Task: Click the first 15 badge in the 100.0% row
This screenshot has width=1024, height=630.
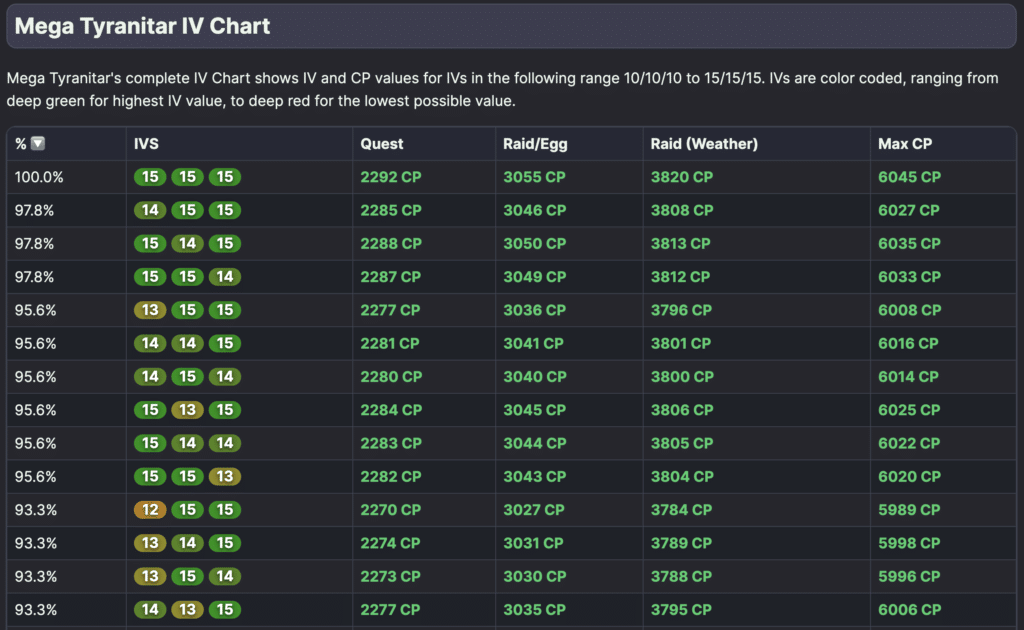Action: pyautogui.click(x=151, y=177)
